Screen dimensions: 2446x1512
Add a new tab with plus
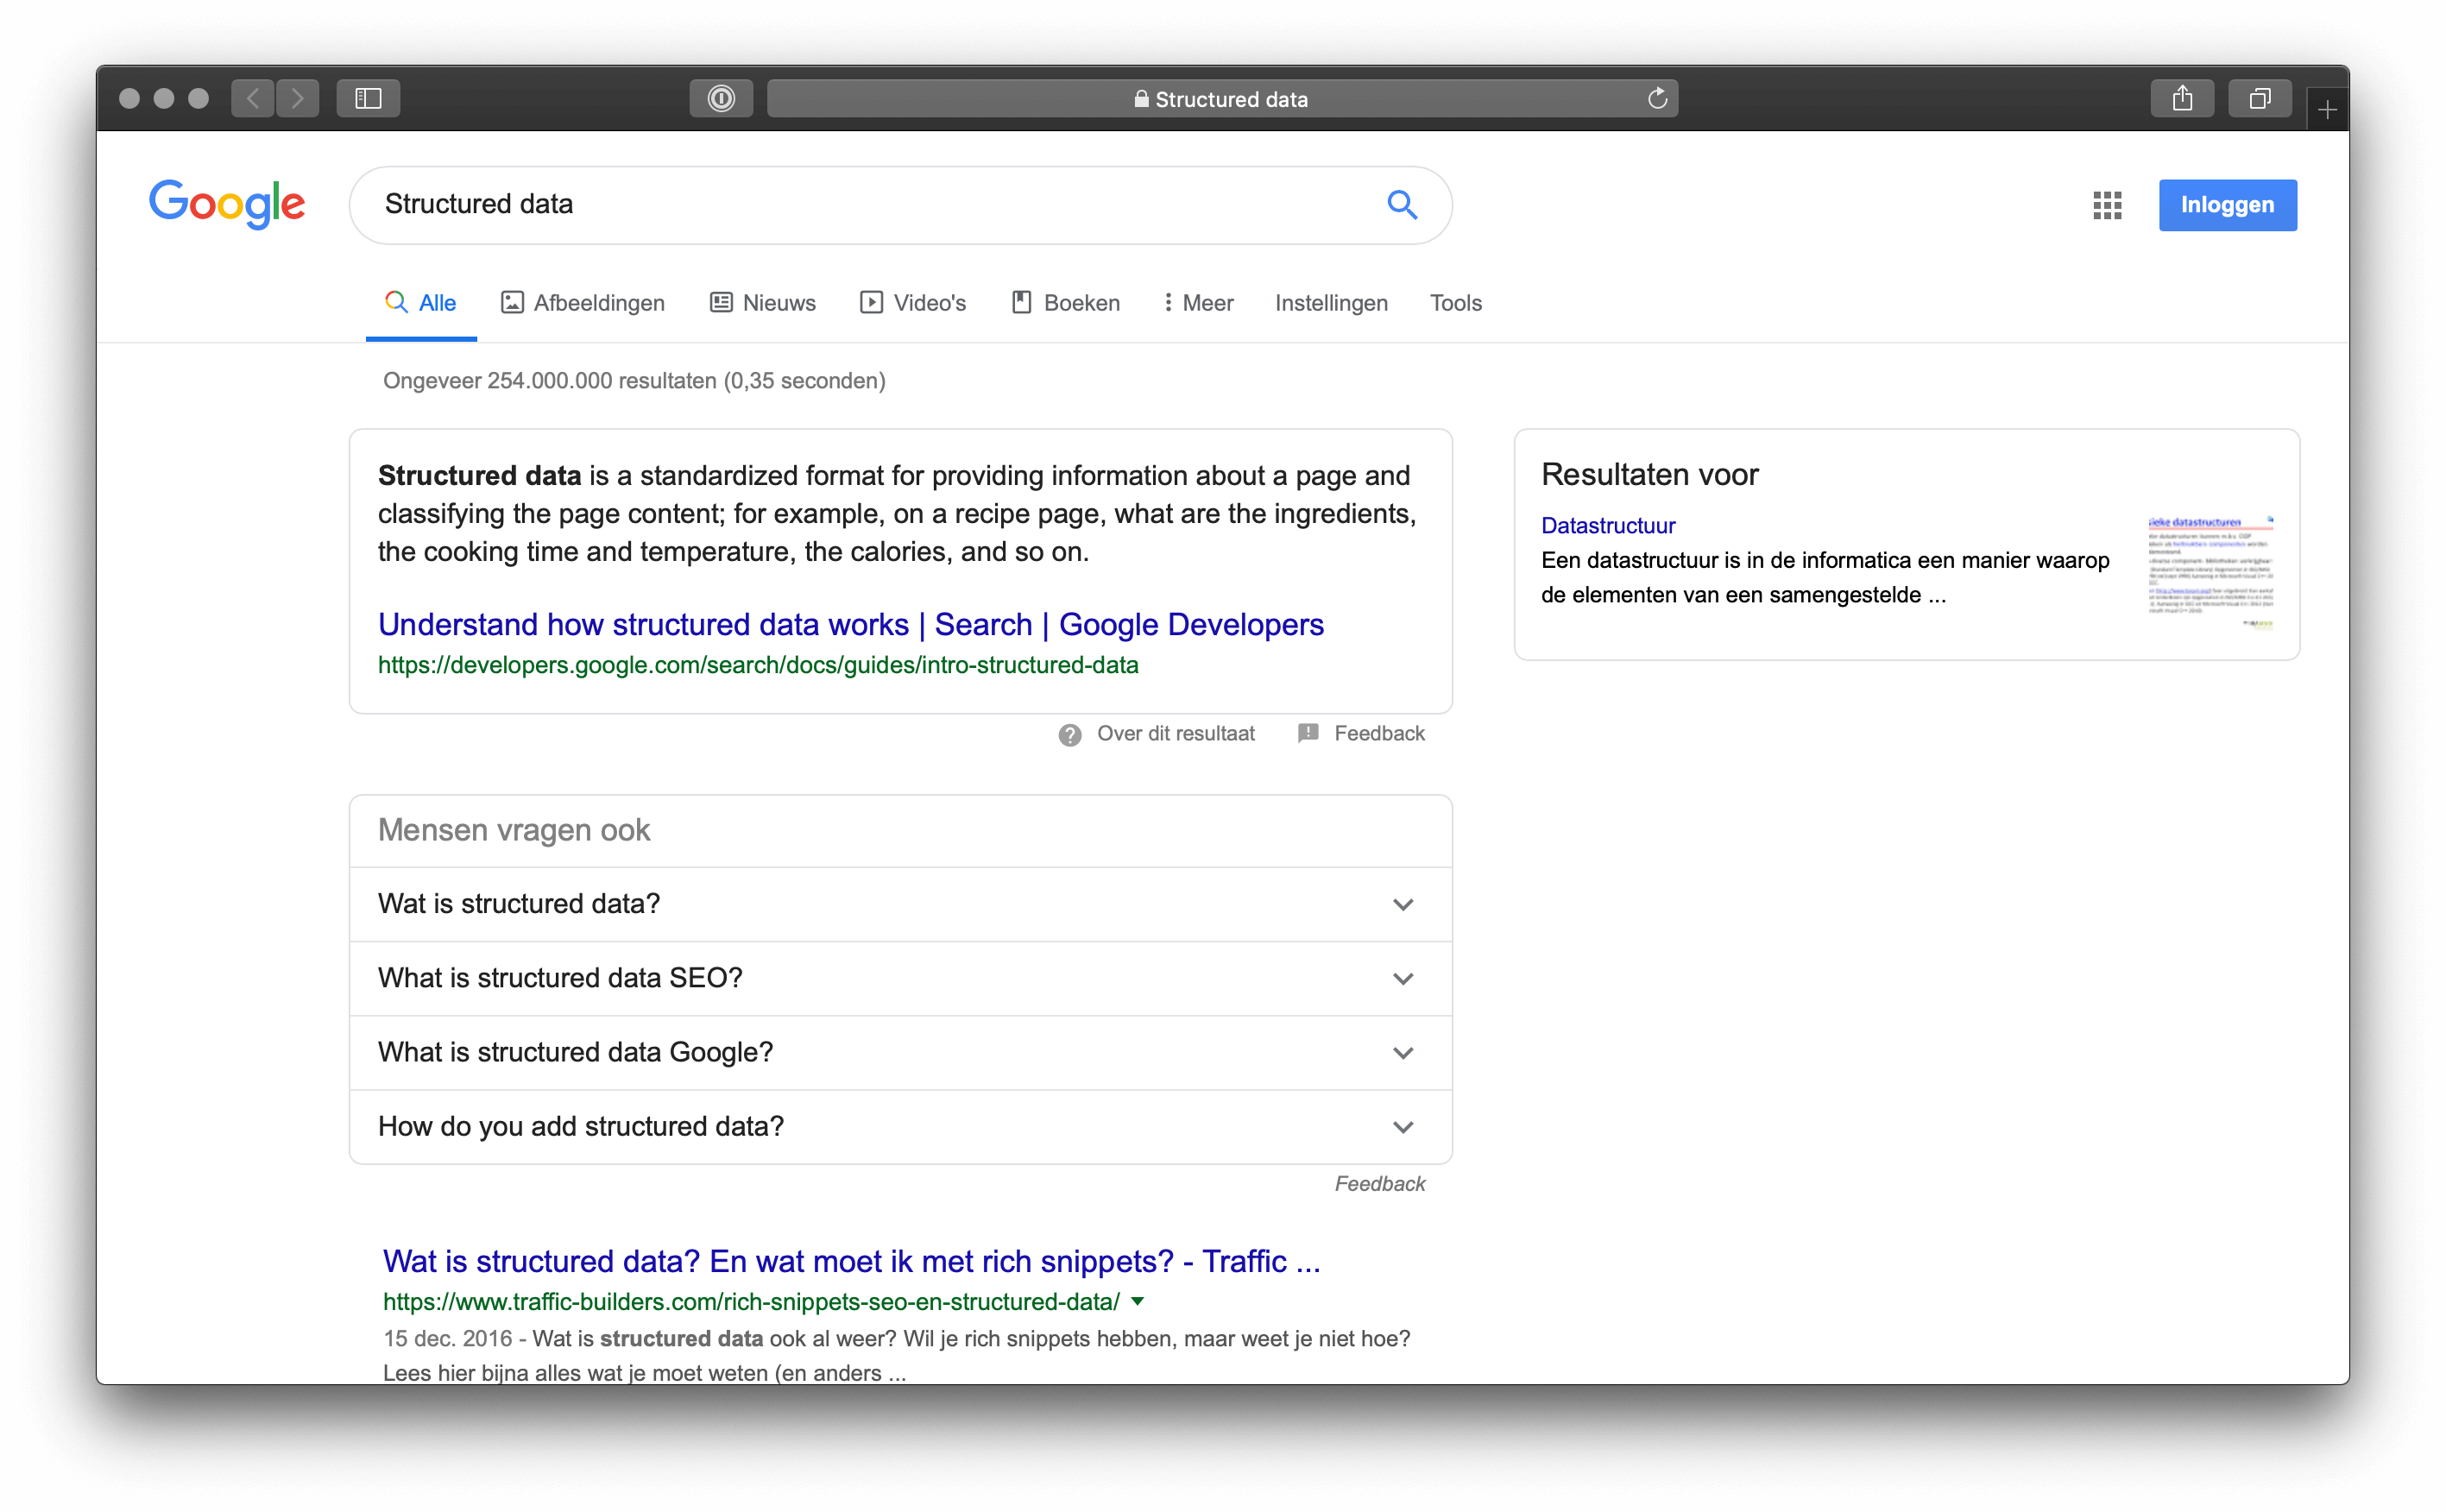point(2327,110)
